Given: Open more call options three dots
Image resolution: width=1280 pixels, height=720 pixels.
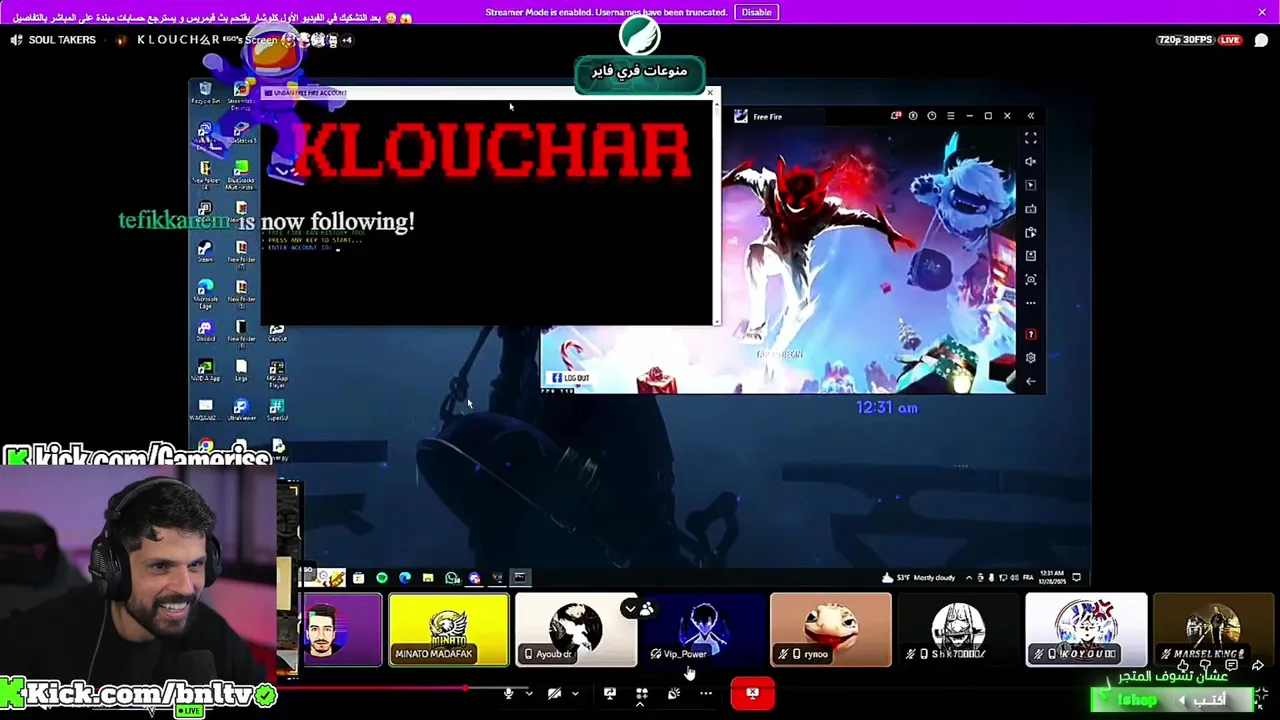Looking at the screenshot, I should (706, 693).
